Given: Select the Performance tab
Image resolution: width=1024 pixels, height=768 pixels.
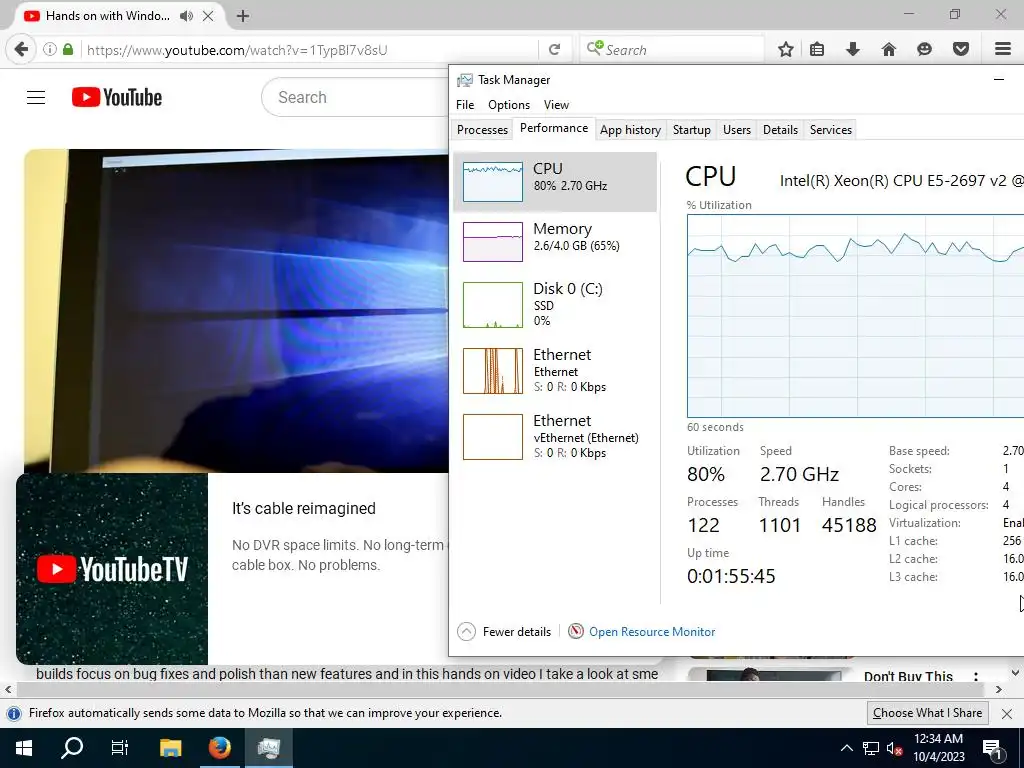Looking at the screenshot, I should tap(554, 128).
